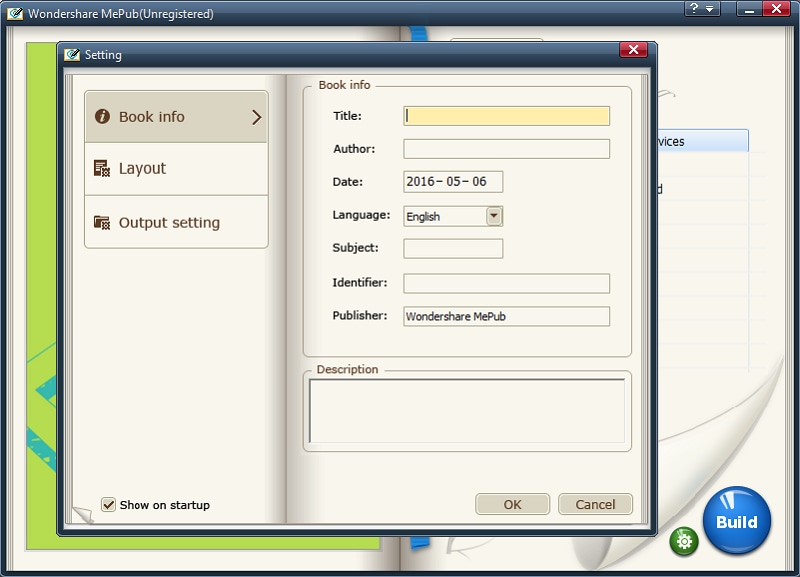
Task: Click into the Author text field
Action: (506, 149)
